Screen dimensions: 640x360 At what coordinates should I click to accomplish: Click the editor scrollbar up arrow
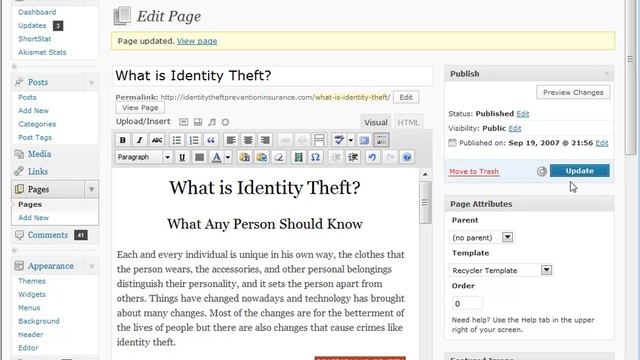click(425, 174)
